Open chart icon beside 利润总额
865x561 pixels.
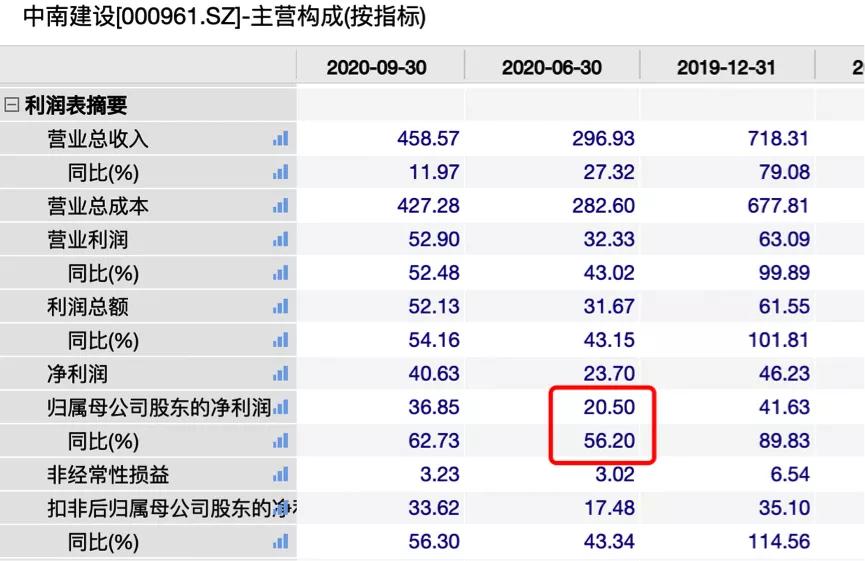pyautogui.click(x=280, y=306)
